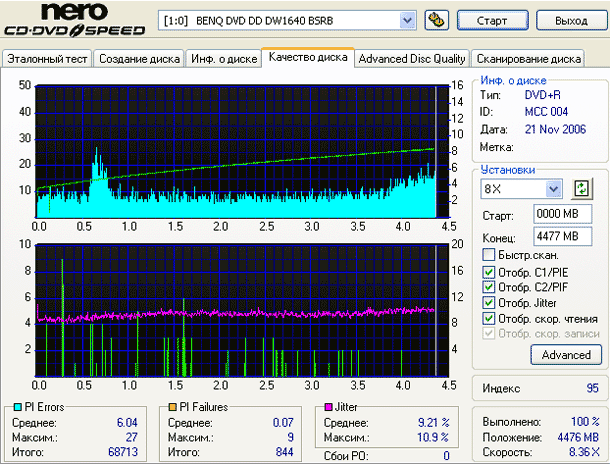610x464 pixels.
Task: Click the magenta Jitter legend swatch
Action: click(327, 407)
